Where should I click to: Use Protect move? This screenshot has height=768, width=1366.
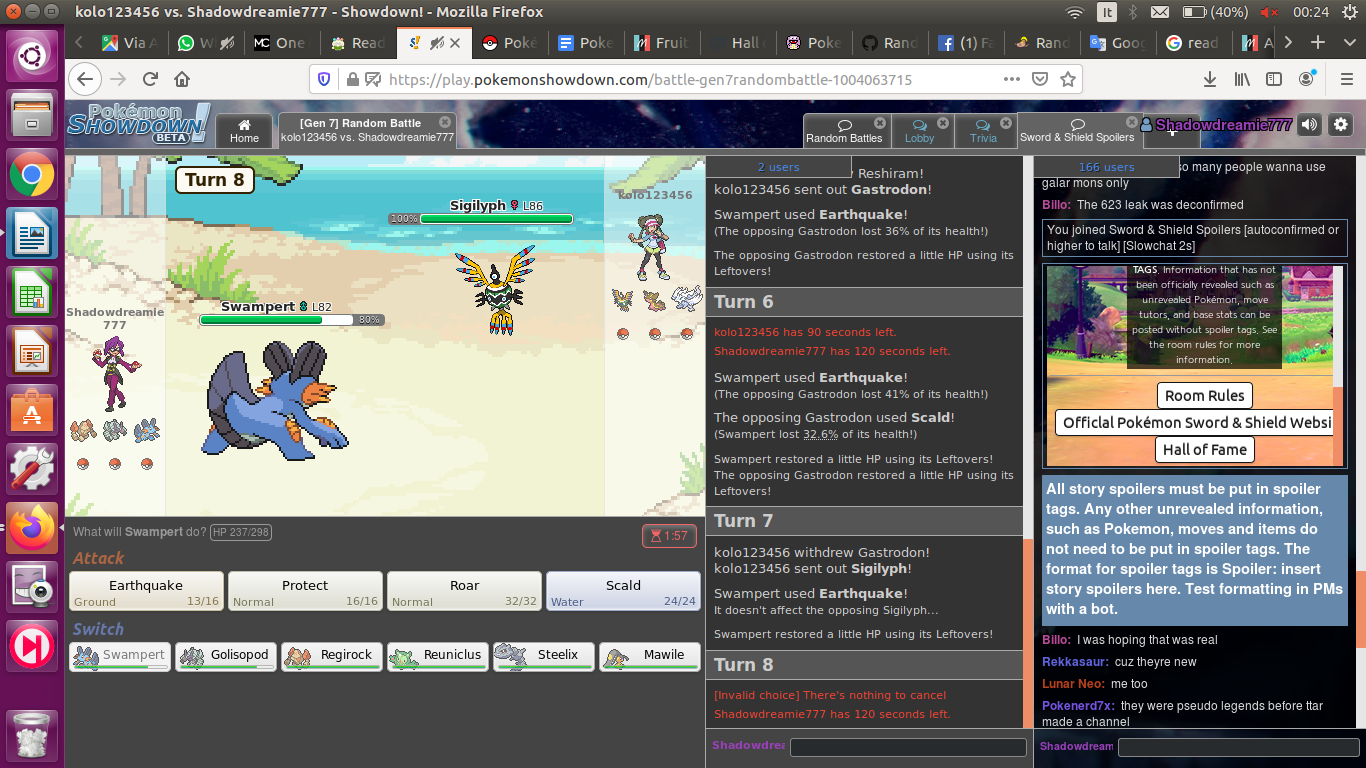[x=305, y=591]
